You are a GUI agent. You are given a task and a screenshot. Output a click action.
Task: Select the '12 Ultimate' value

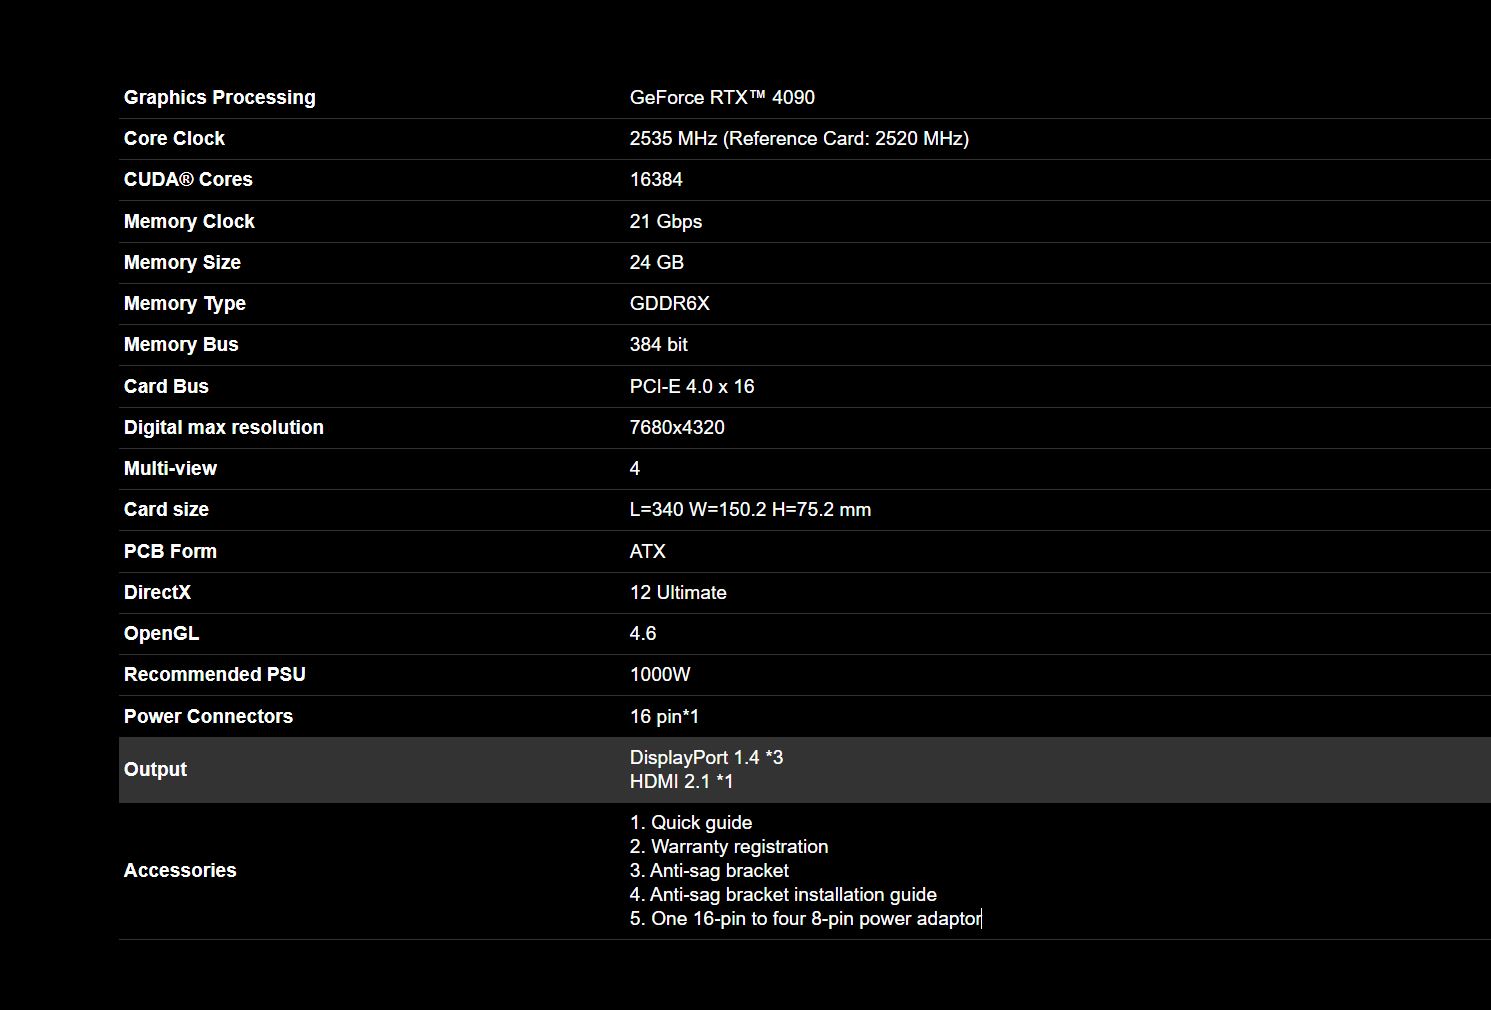click(x=678, y=592)
